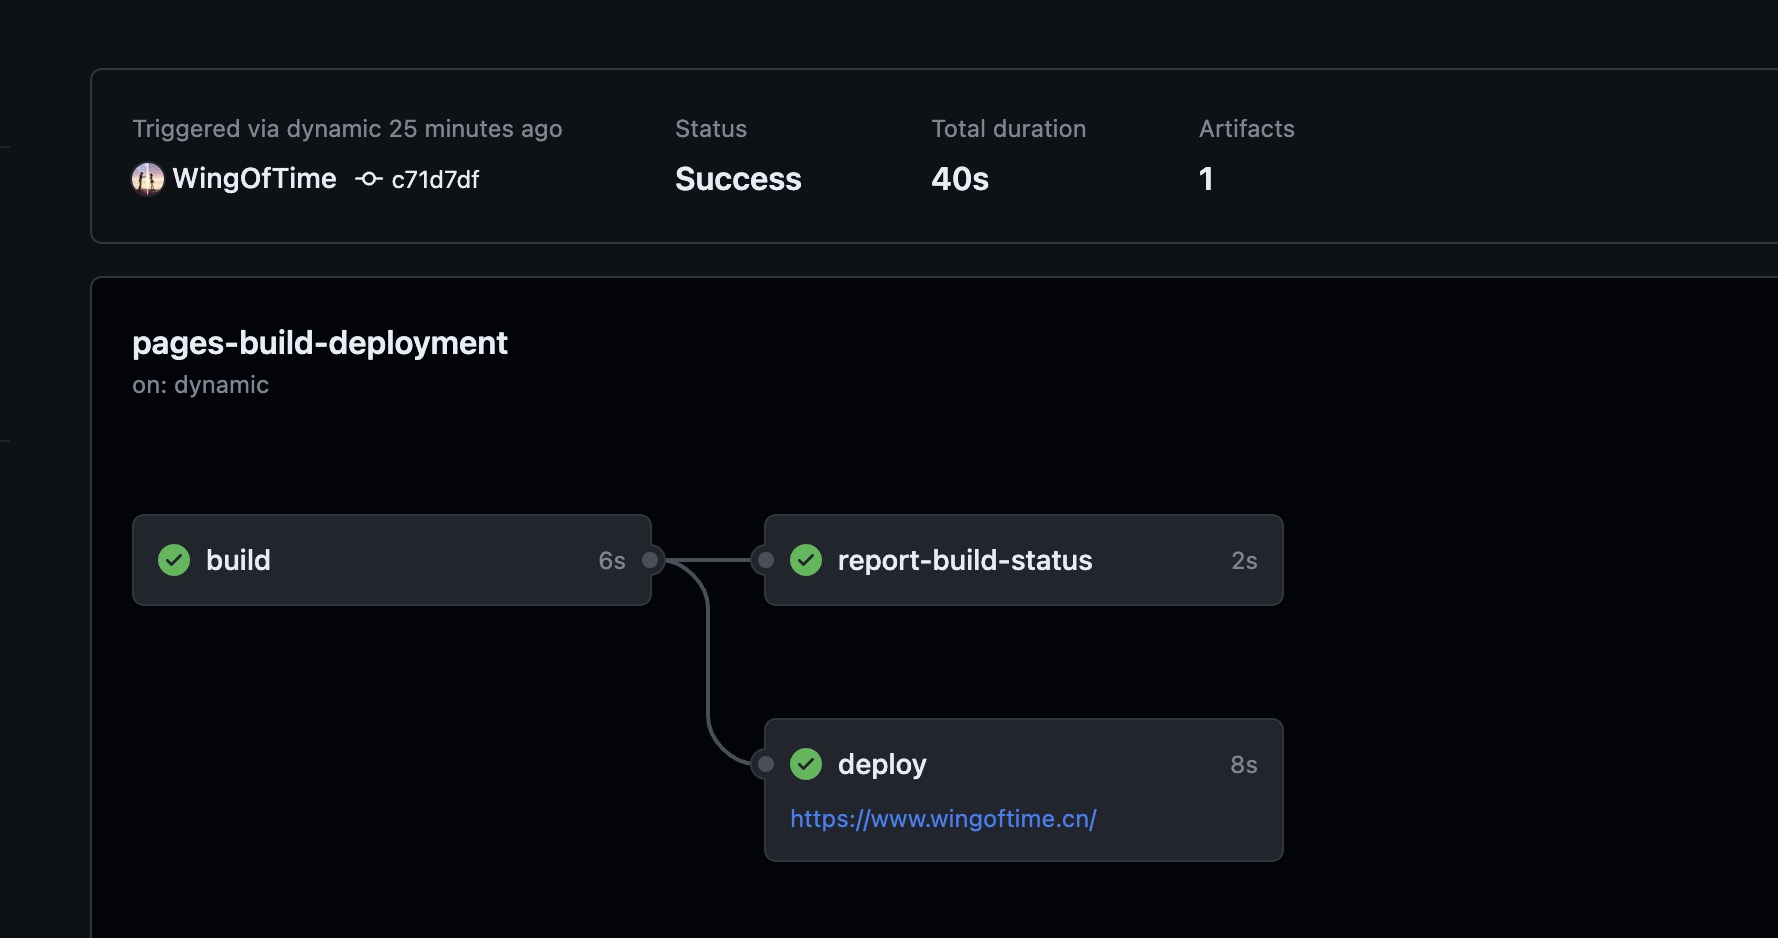
Task: Click the success icon on deploy job
Action: coord(806,764)
